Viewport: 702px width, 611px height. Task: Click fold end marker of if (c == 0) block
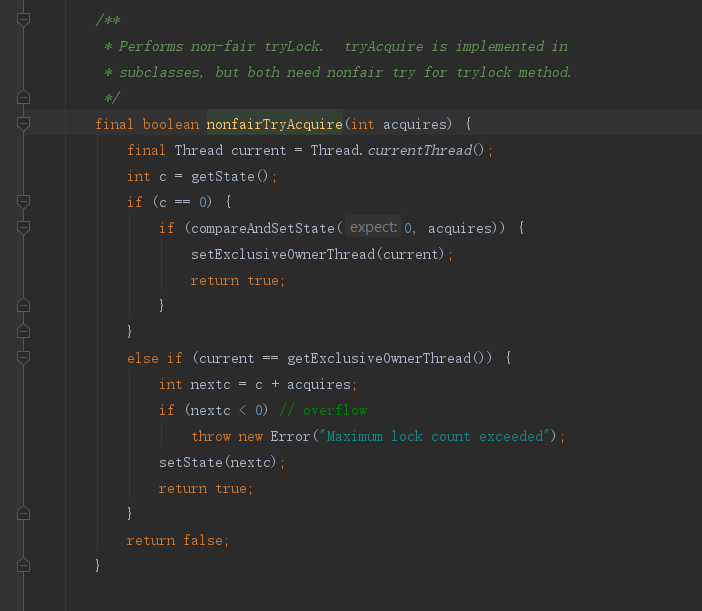click(x=23, y=332)
